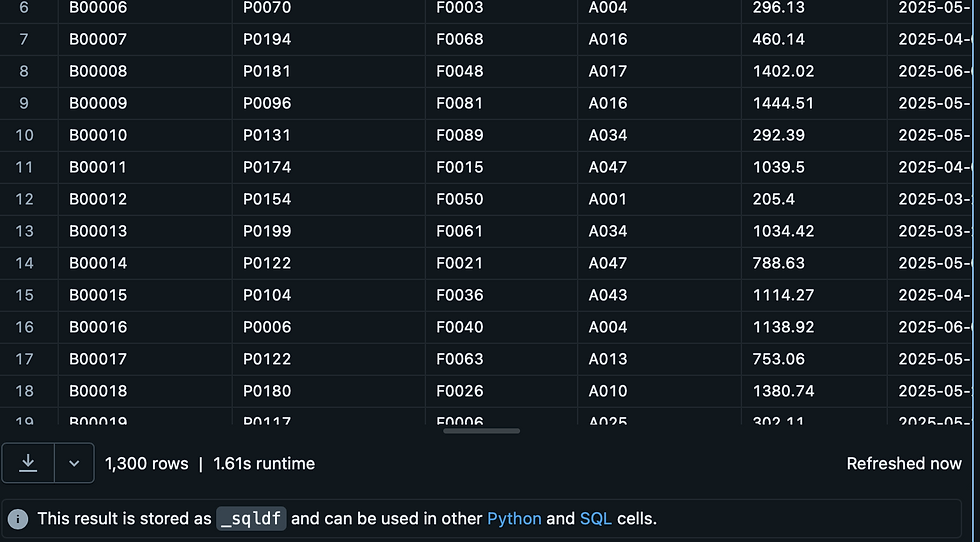Click the info icon beside the result message

18,519
